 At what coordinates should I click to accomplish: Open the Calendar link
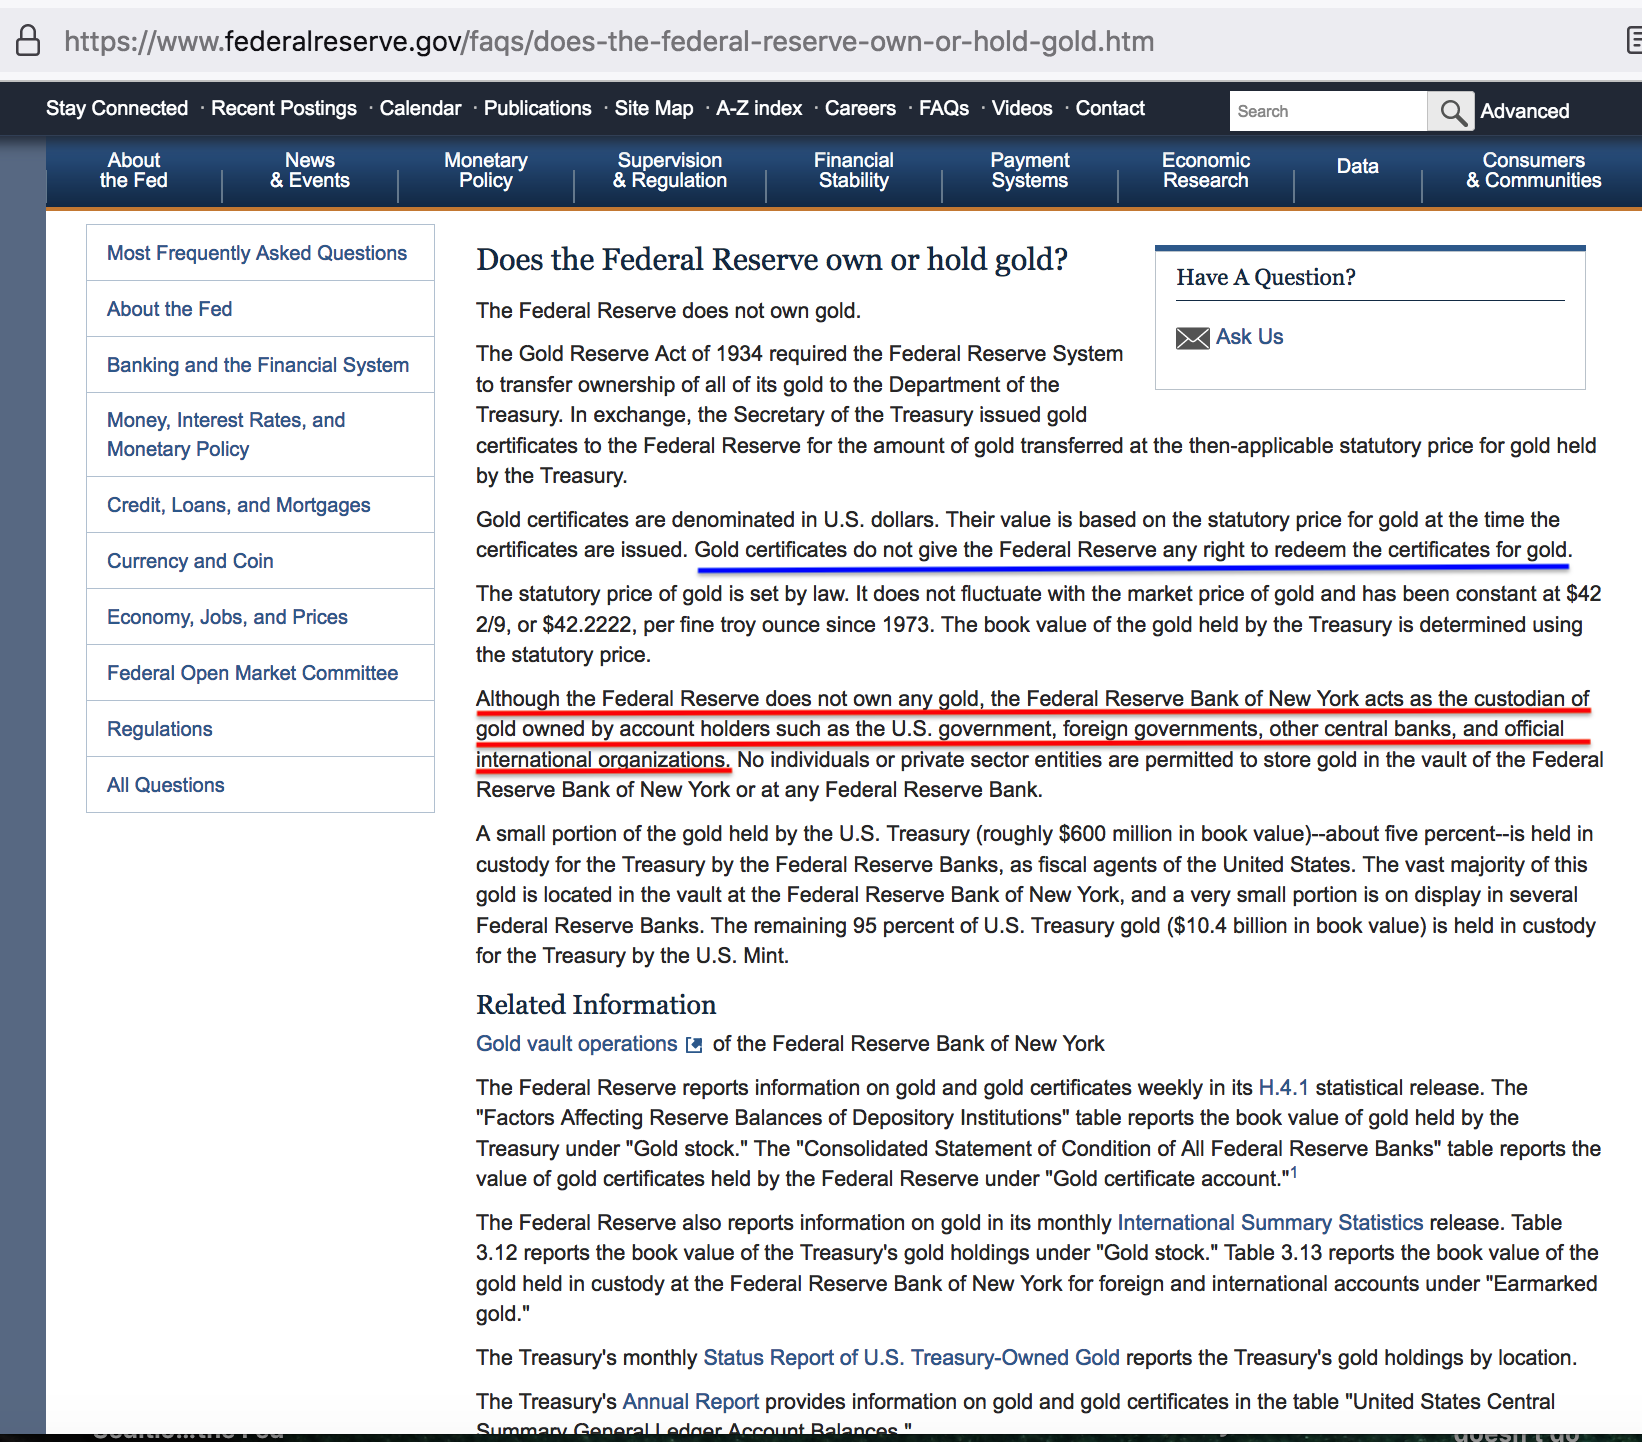(420, 108)
